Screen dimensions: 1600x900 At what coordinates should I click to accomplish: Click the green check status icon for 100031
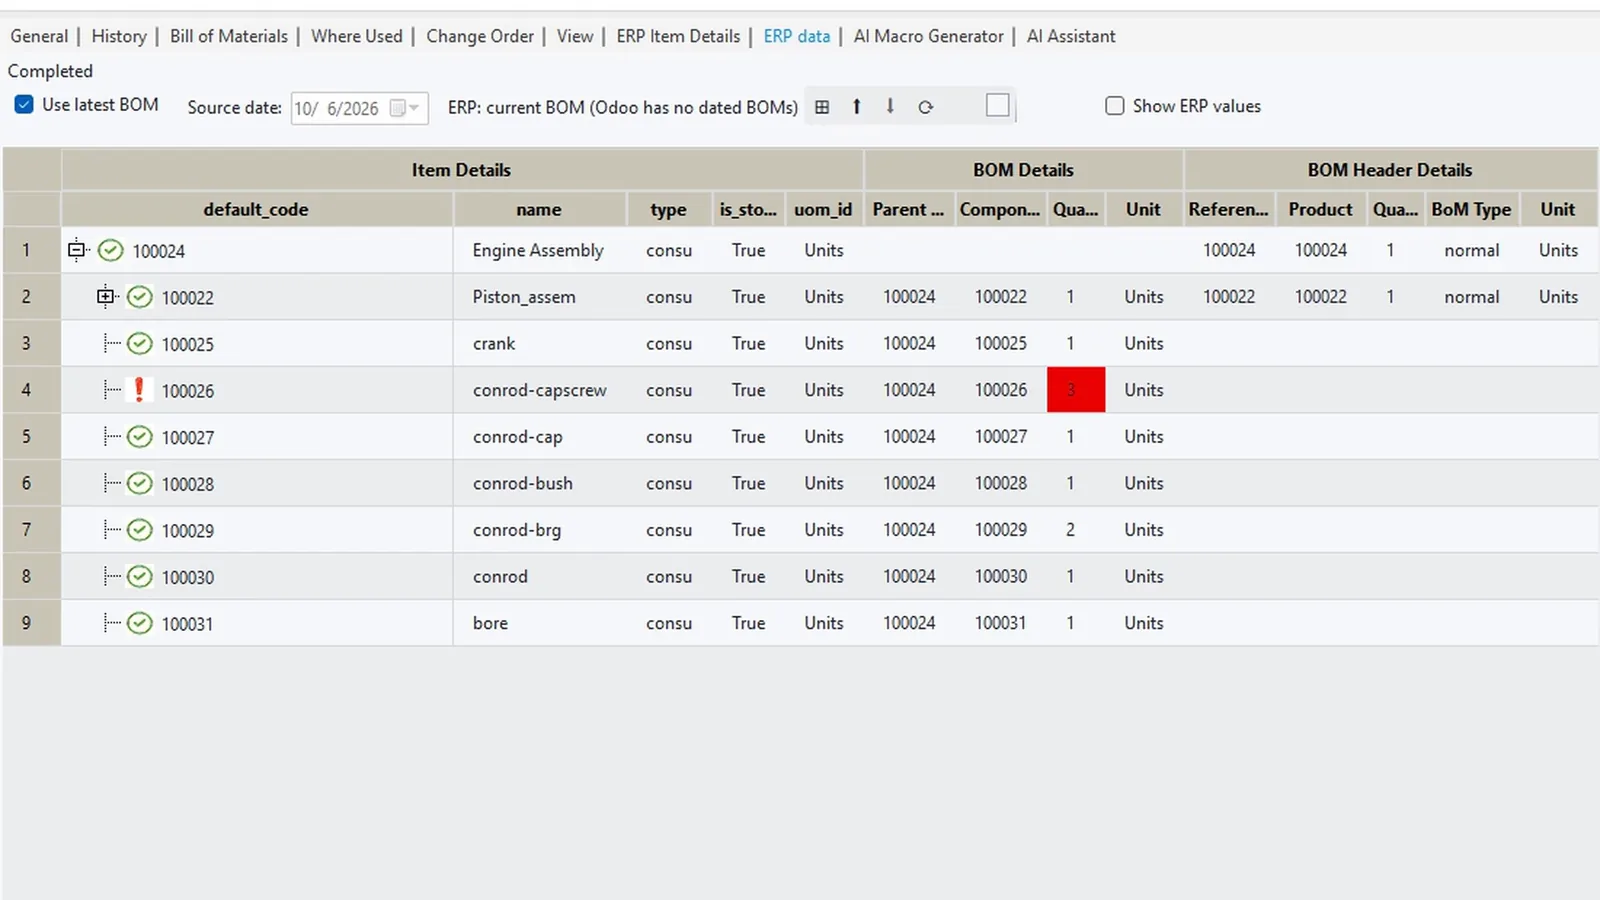[x=140, y=624]
